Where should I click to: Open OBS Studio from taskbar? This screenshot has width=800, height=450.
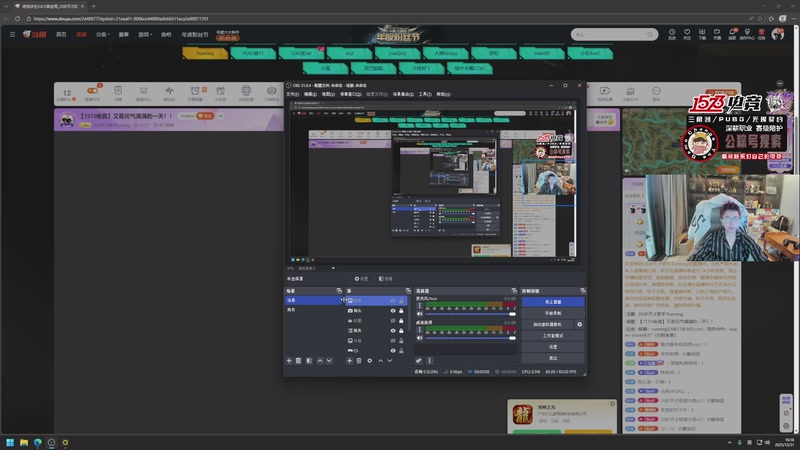pos(52,442)
